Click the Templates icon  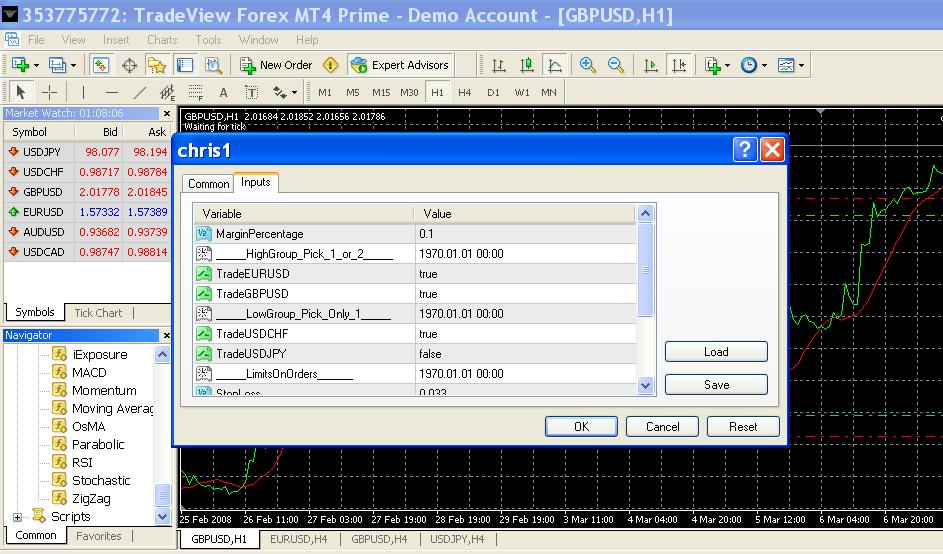click(x=786, y=65)
